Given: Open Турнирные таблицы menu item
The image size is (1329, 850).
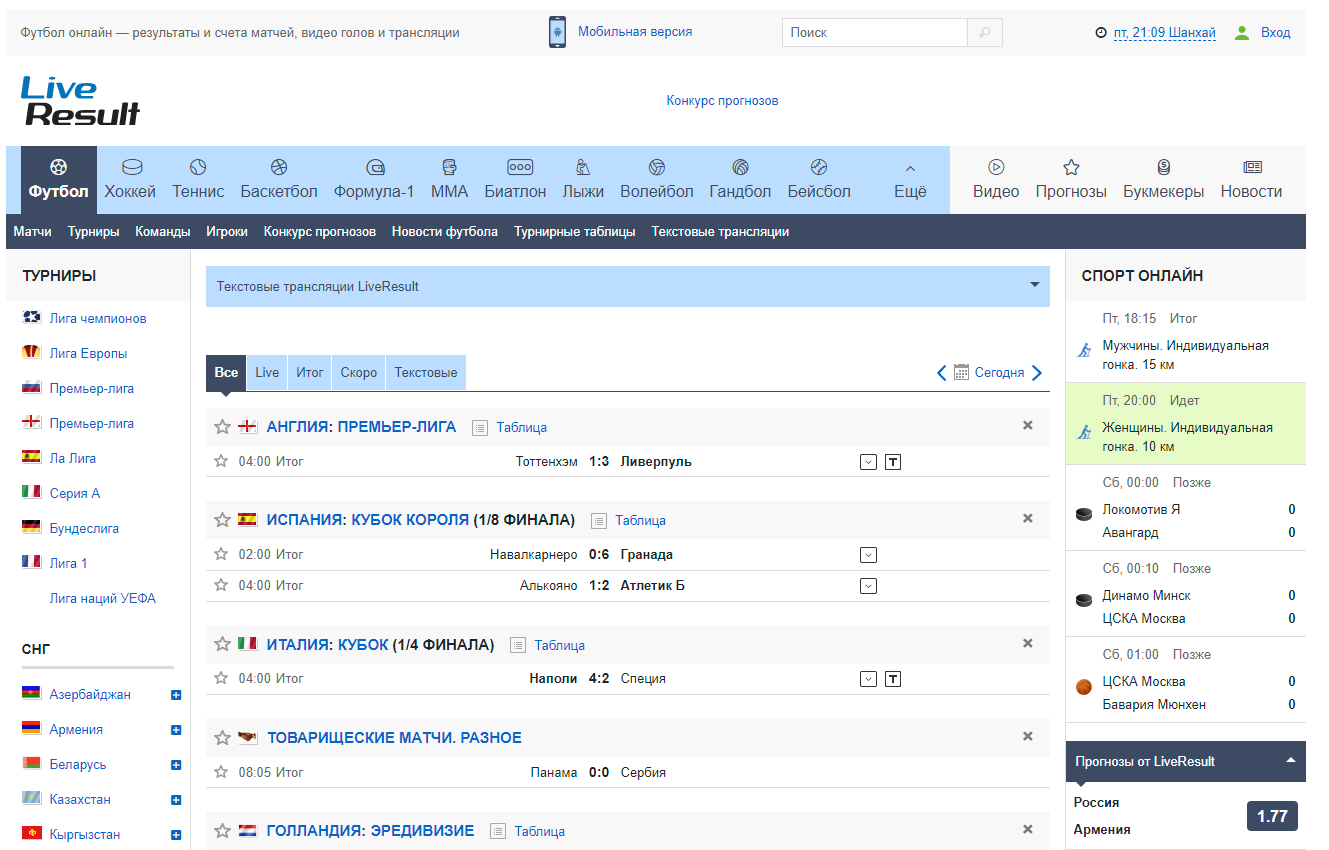Looking at the screenshot, I should pos(574,232).
